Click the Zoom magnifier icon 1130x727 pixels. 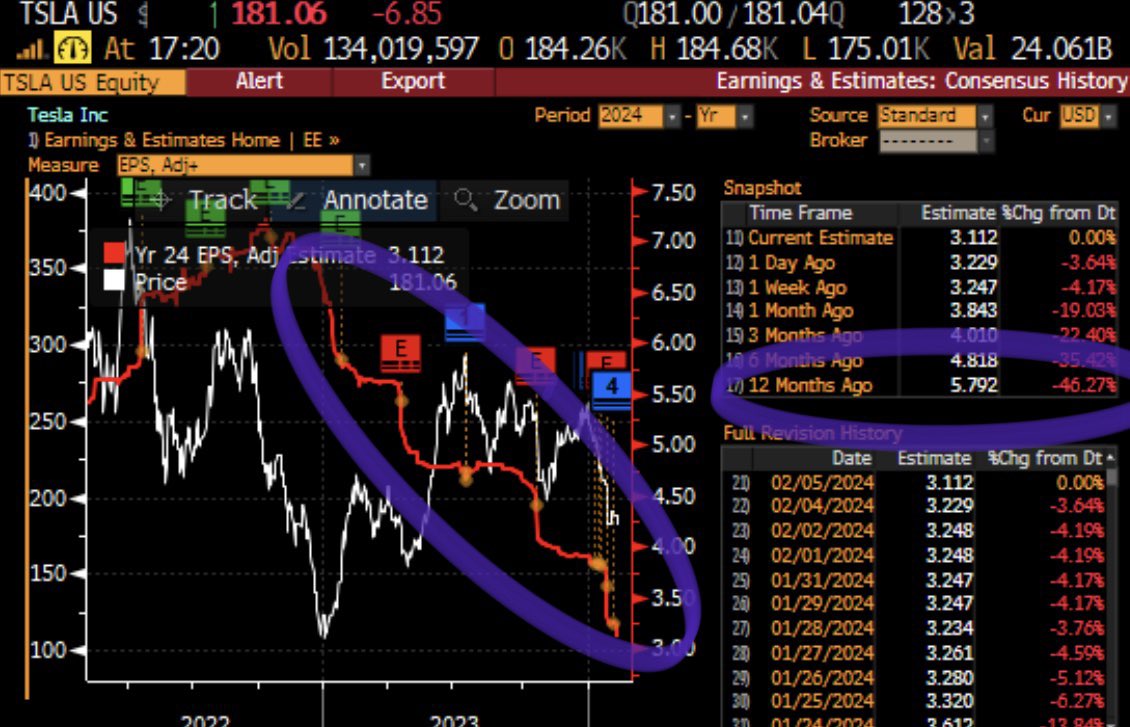point(466,200)
